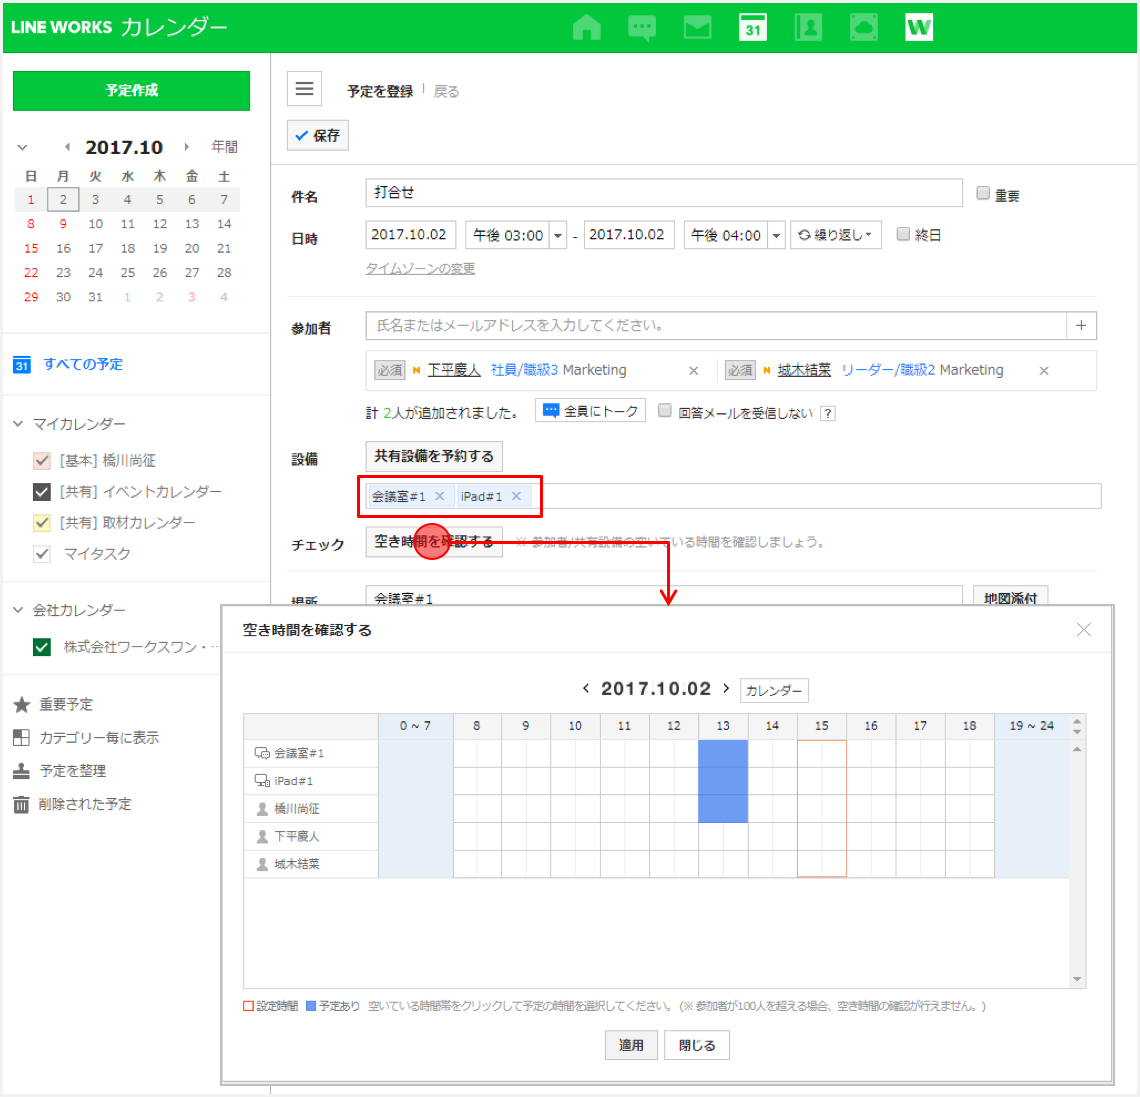
Task: Remove 会議室#1 equipment tag
Action: tap(439, 496)
